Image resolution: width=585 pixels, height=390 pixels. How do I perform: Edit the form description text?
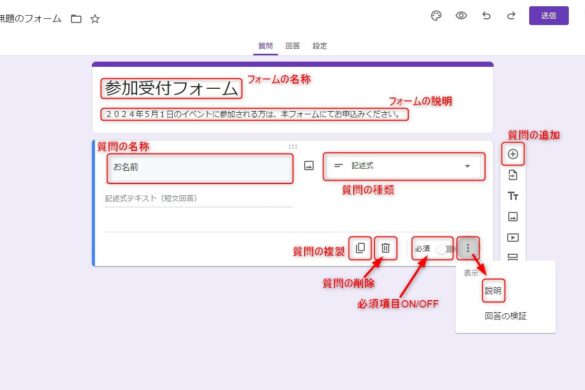pos(254,114)
